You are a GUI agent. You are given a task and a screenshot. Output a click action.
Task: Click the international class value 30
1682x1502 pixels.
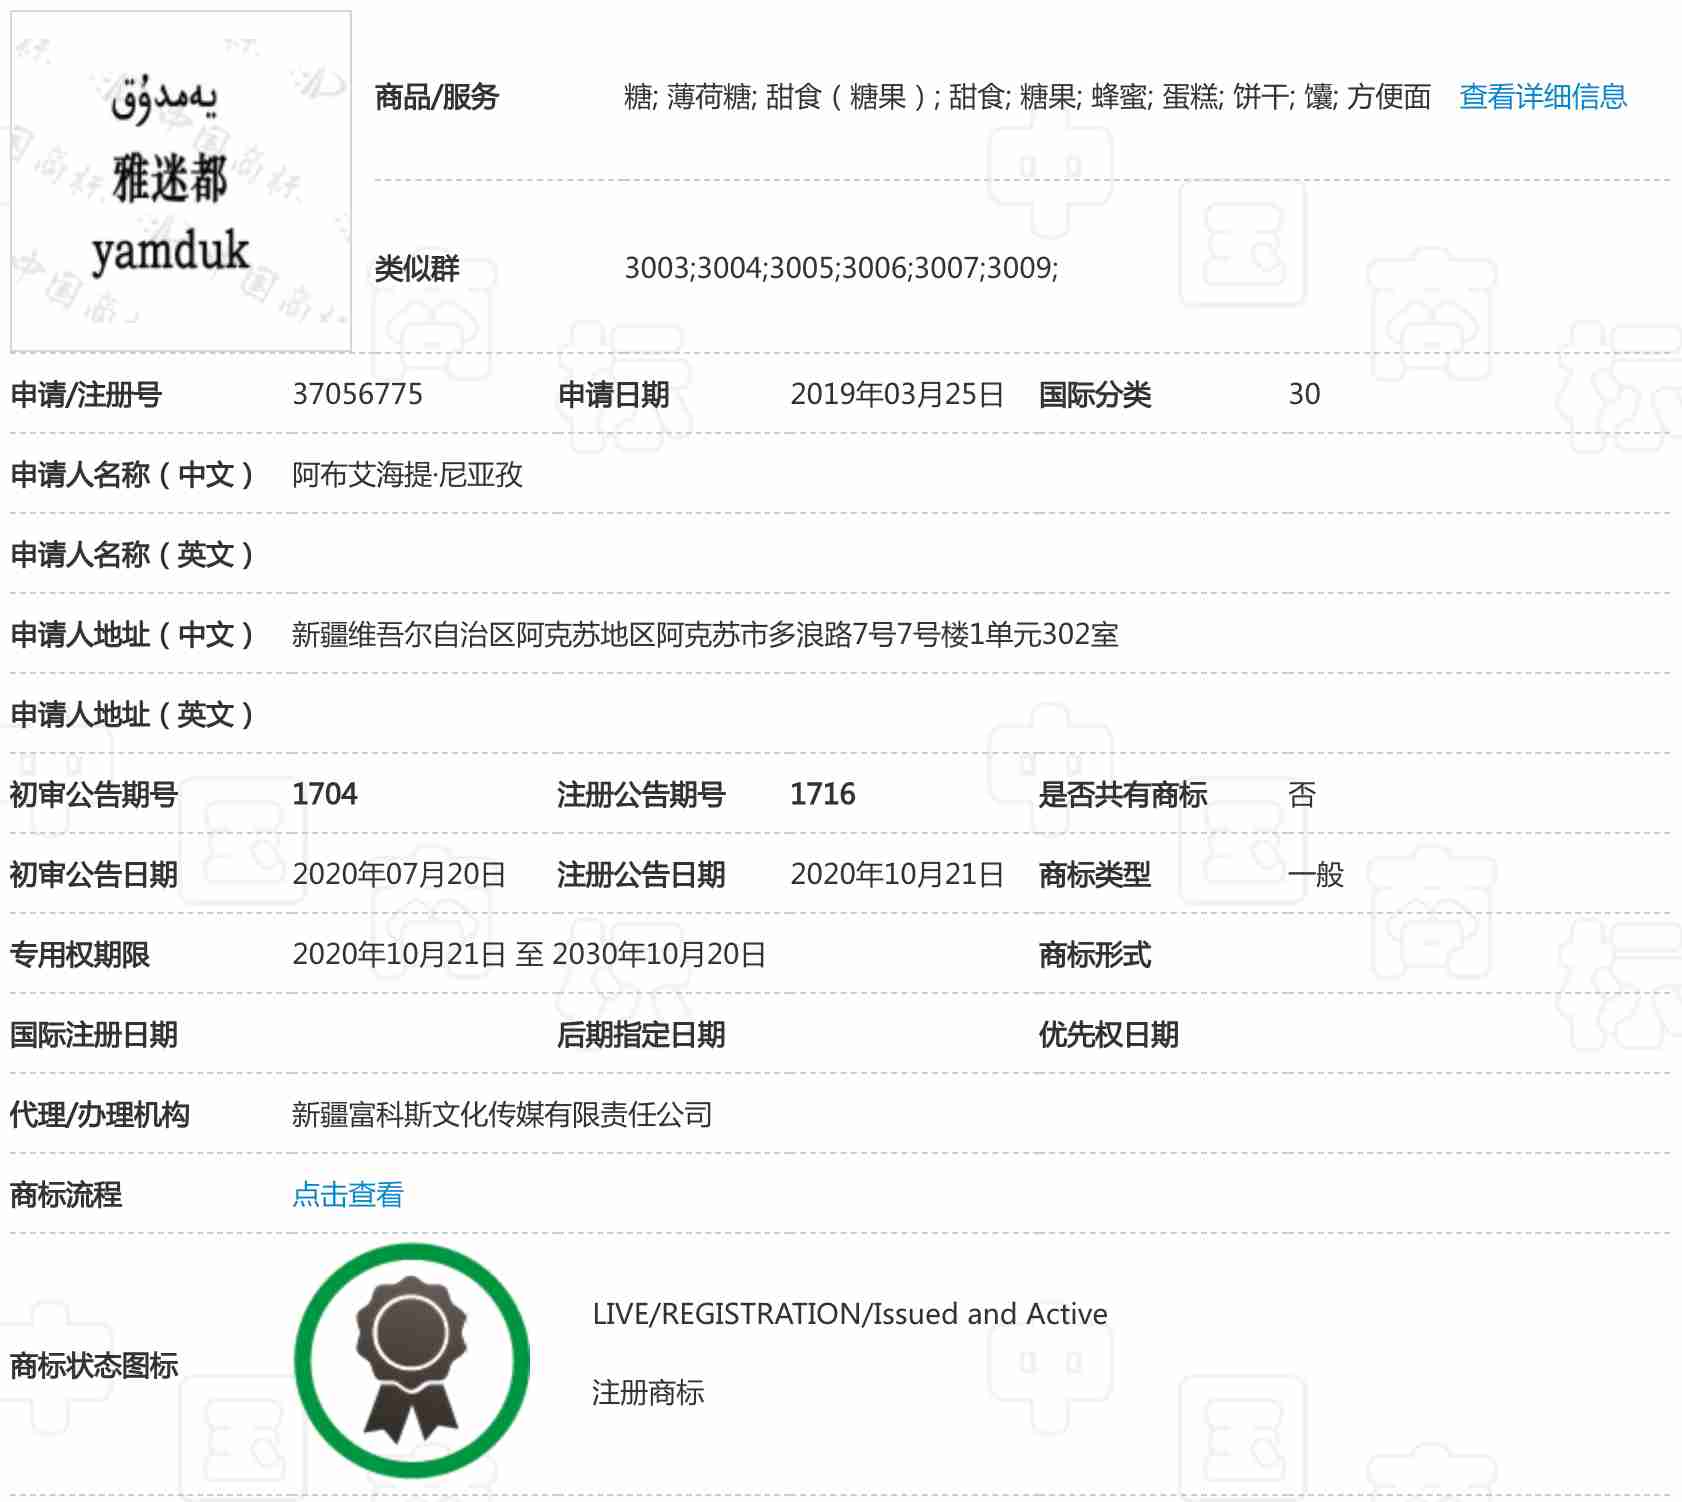[1304, 394]
